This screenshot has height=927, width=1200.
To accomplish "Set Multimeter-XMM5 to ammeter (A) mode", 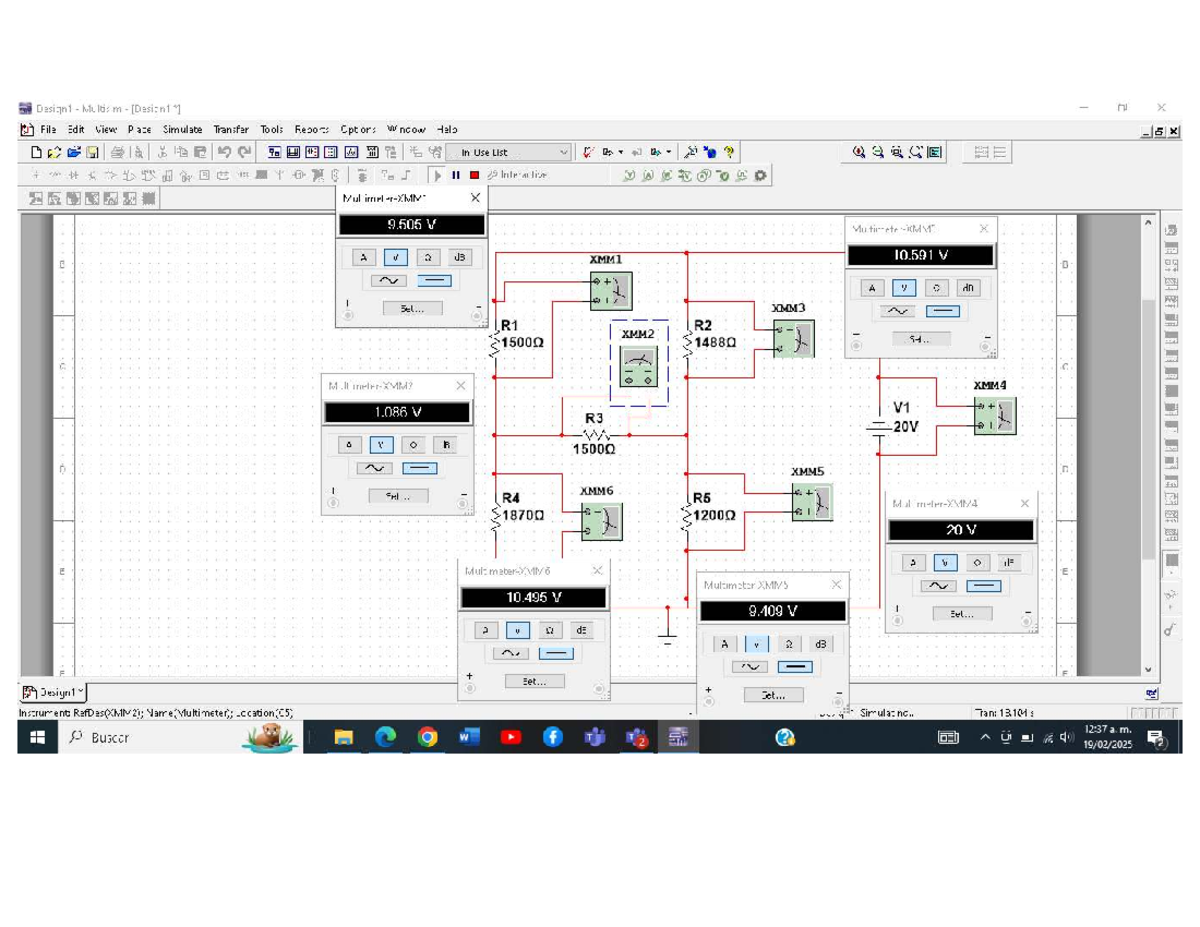I will tap(725, 644).
